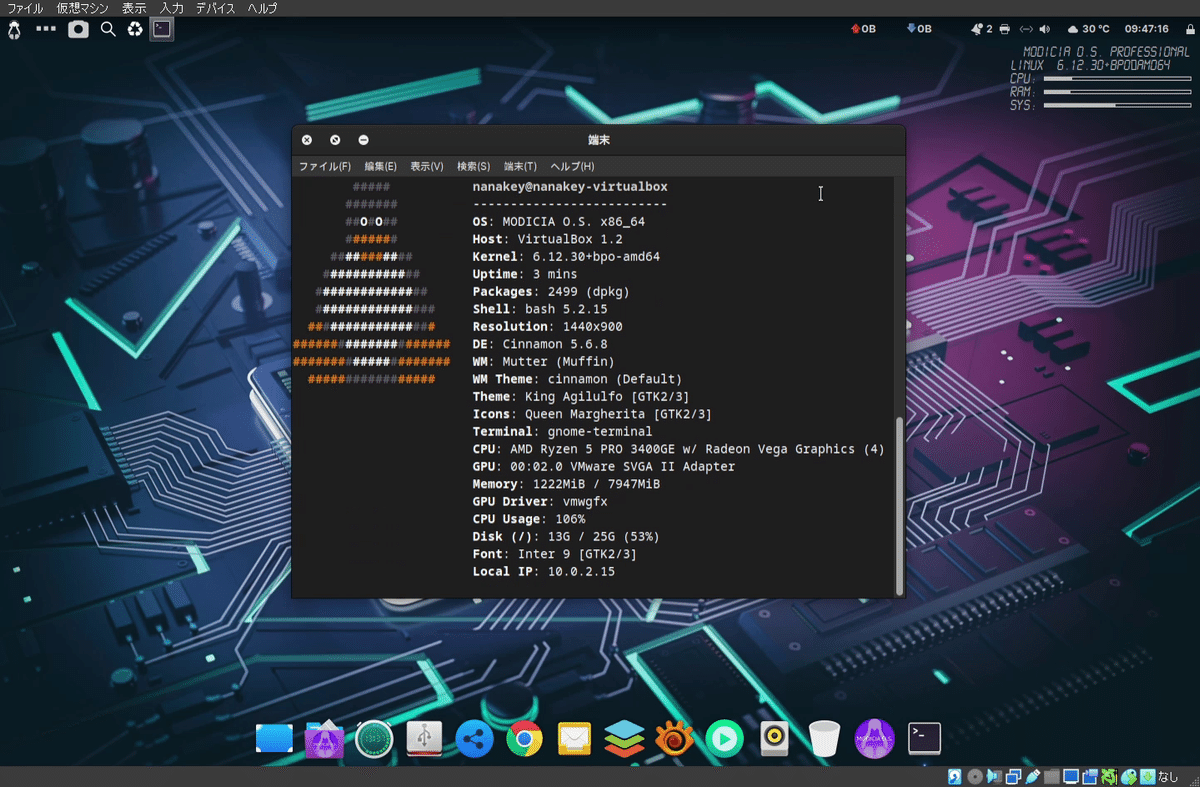Mute audio via the speaker icon in top panel
1200x787 pixels.
coord(1045,29)
